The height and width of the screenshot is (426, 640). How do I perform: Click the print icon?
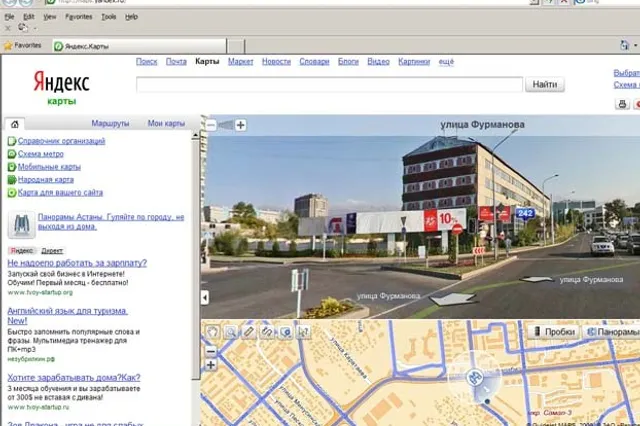coord(622,104)
